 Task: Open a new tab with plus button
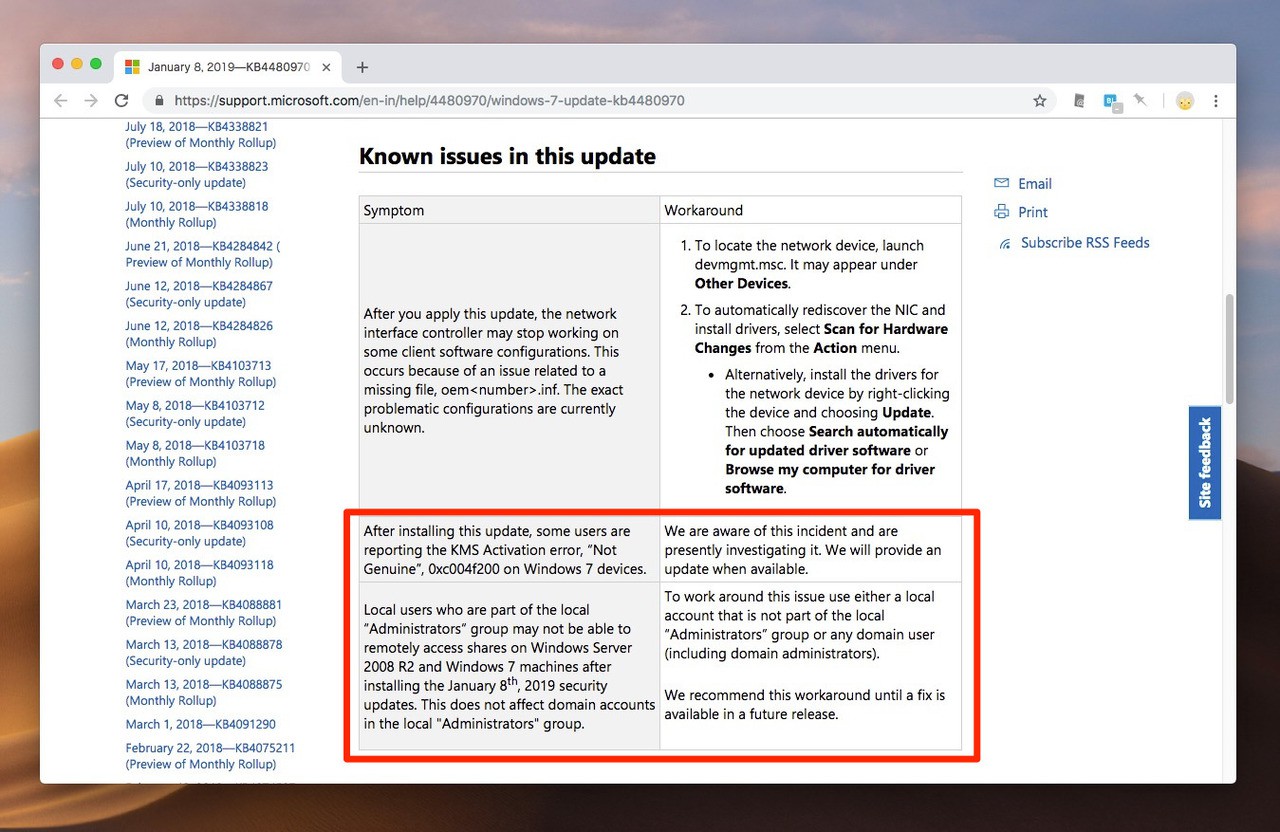362,67
